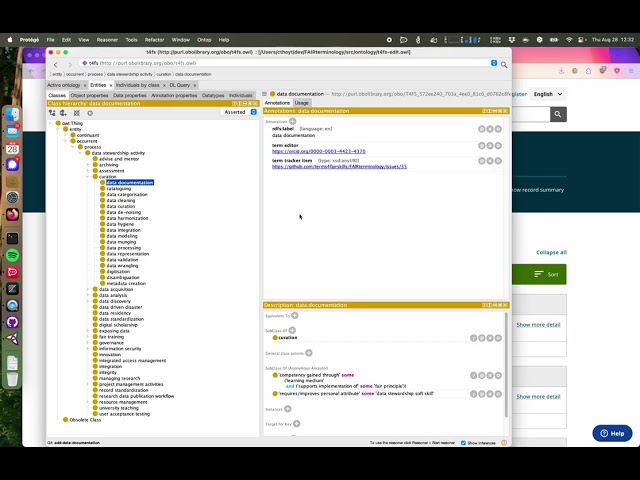Click the Description panel vertical scrollbar

coord(505,350)
